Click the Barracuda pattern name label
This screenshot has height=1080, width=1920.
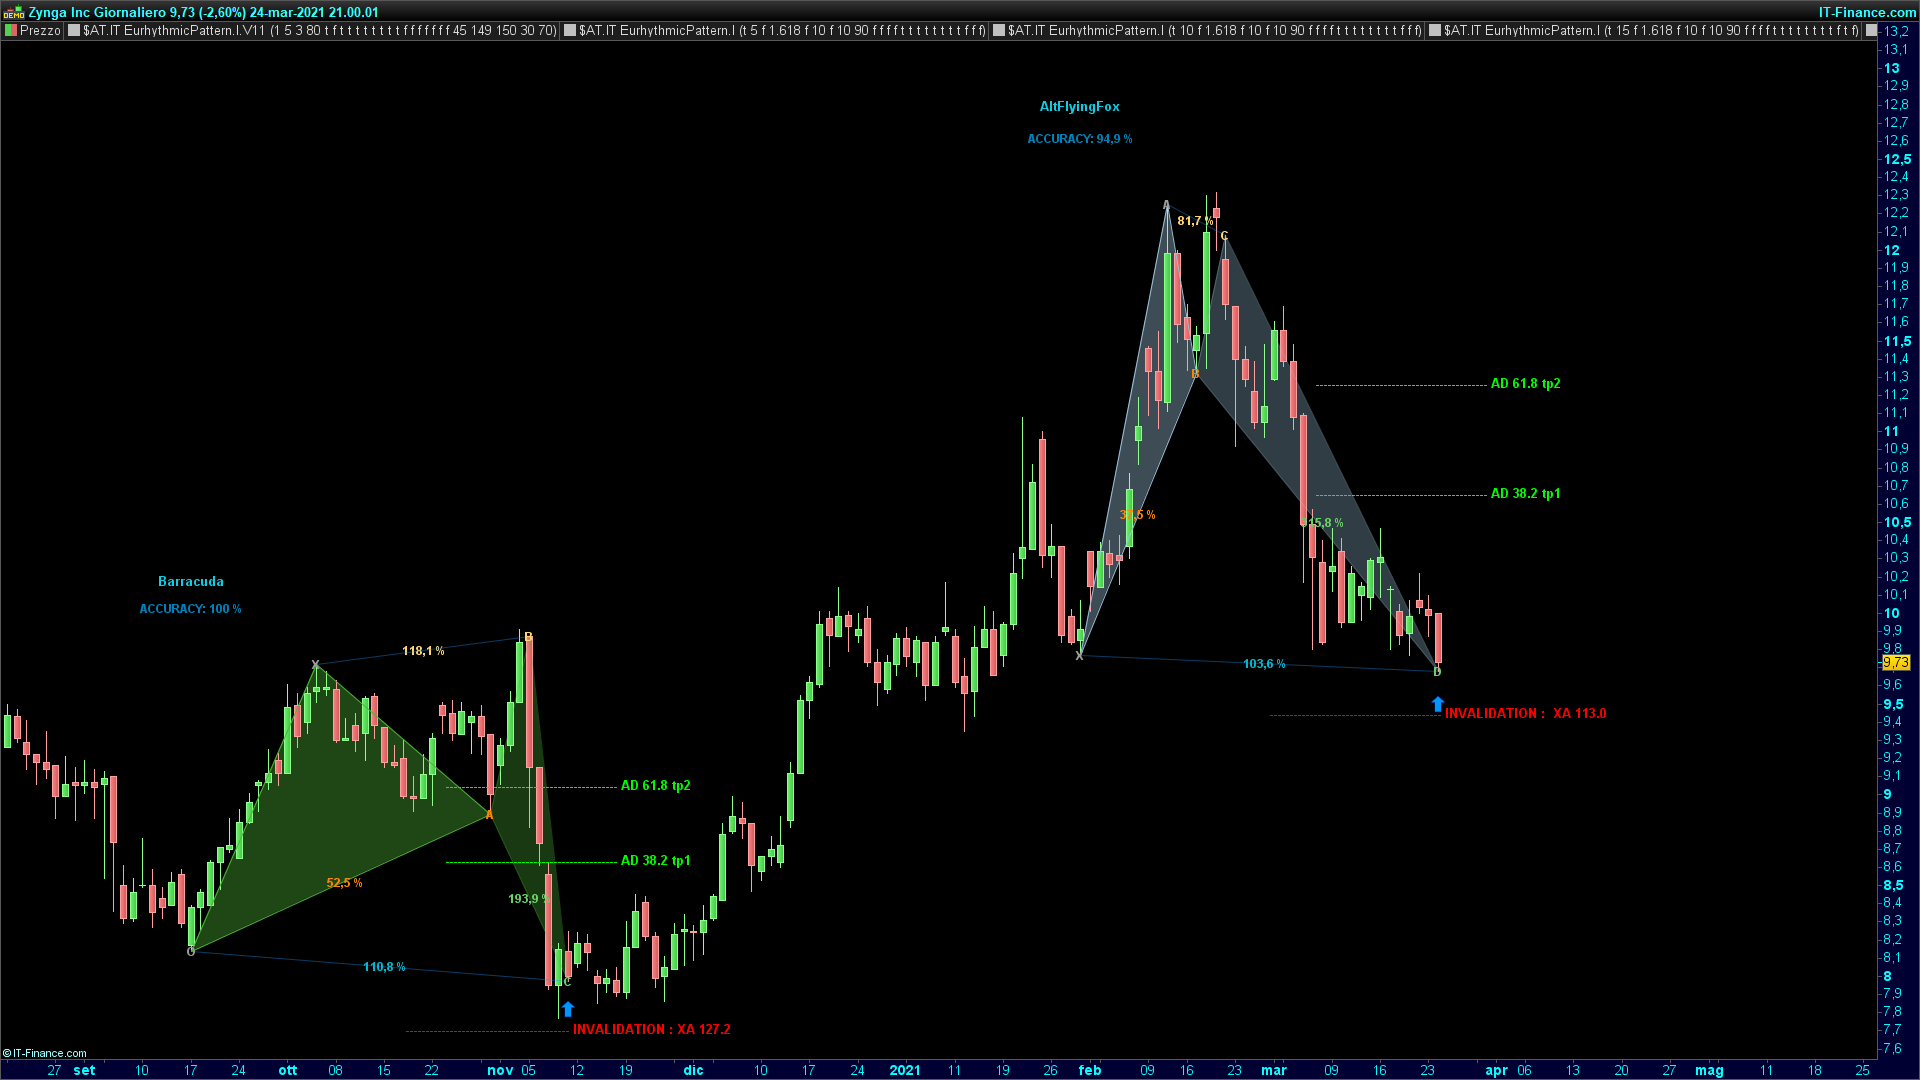(x=191, y=582)
